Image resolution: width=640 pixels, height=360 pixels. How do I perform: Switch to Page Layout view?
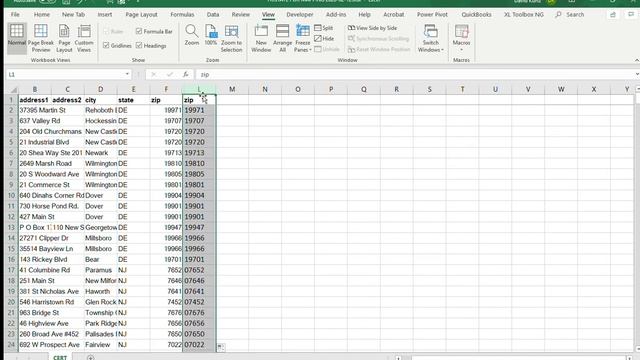64,38
